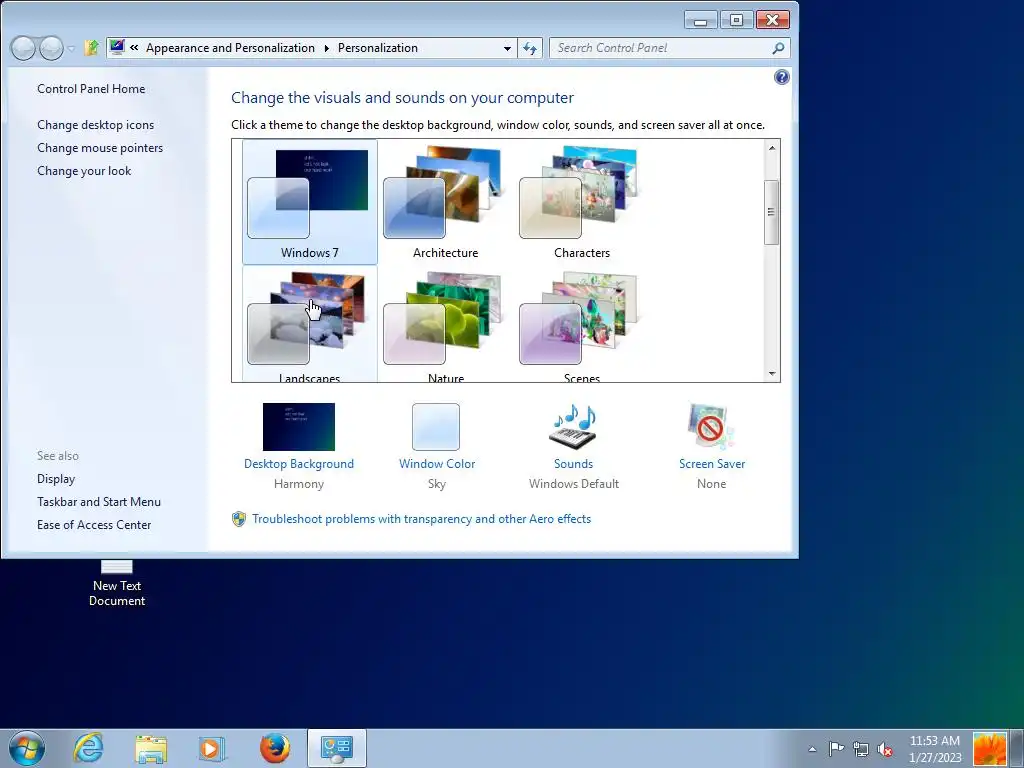The width and height of the screenshot is (1024, 768).
Task: Open the Window Color swatch
Action: (436, 426)
